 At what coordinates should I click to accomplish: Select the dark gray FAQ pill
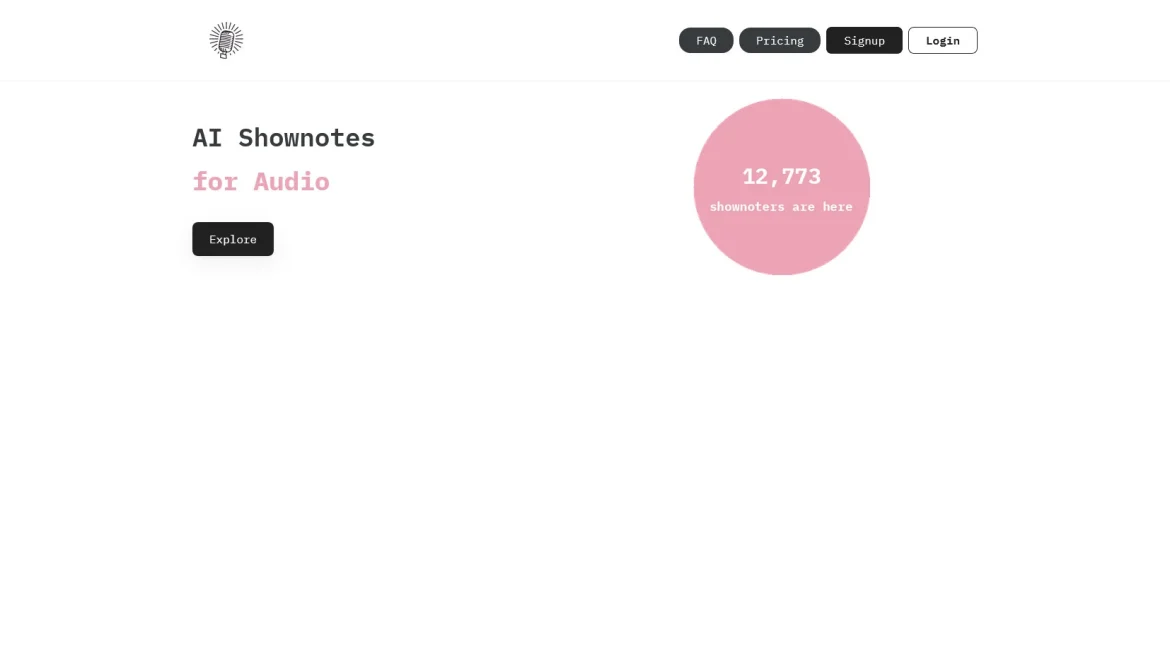(706, 40)
